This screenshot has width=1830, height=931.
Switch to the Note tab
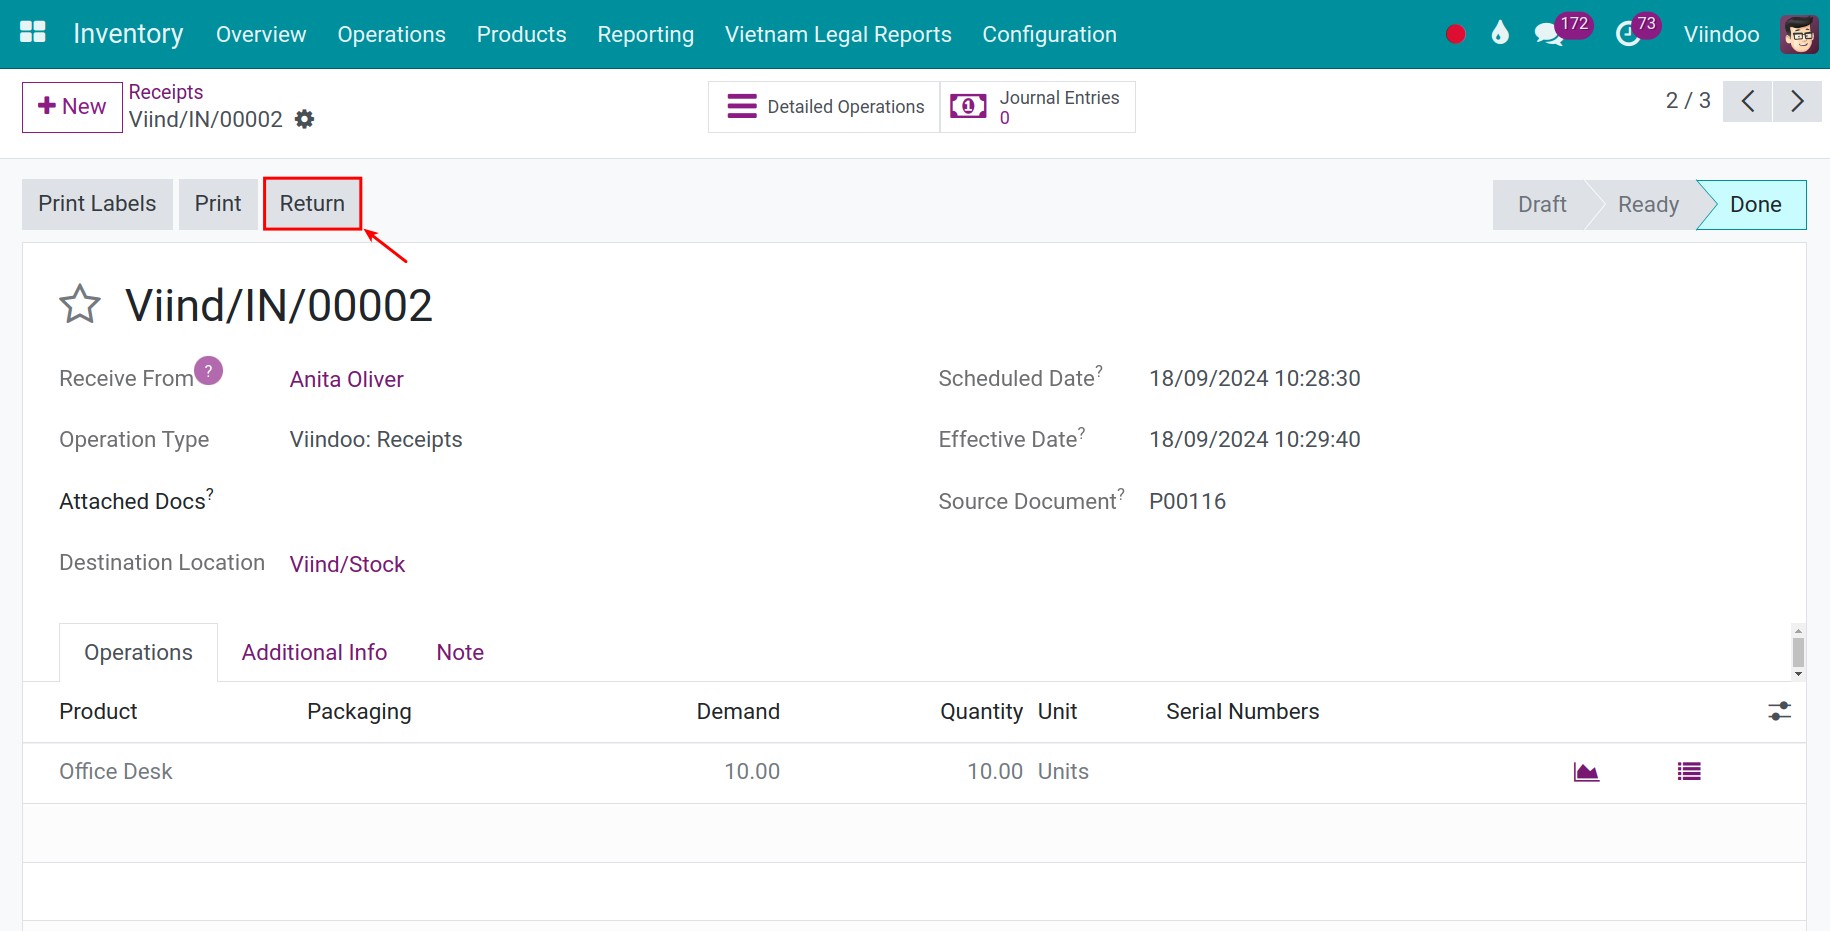[460, 653]
